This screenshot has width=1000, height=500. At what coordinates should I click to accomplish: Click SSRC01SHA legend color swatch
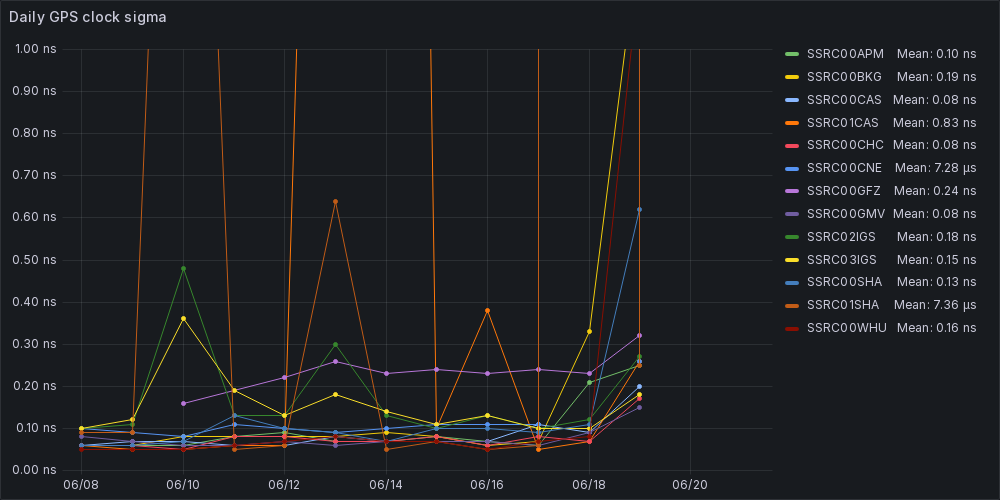click(792, 305)
